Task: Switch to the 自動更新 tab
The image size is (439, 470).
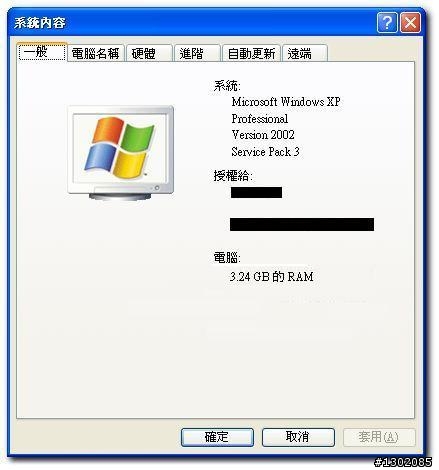Action: 251,53
